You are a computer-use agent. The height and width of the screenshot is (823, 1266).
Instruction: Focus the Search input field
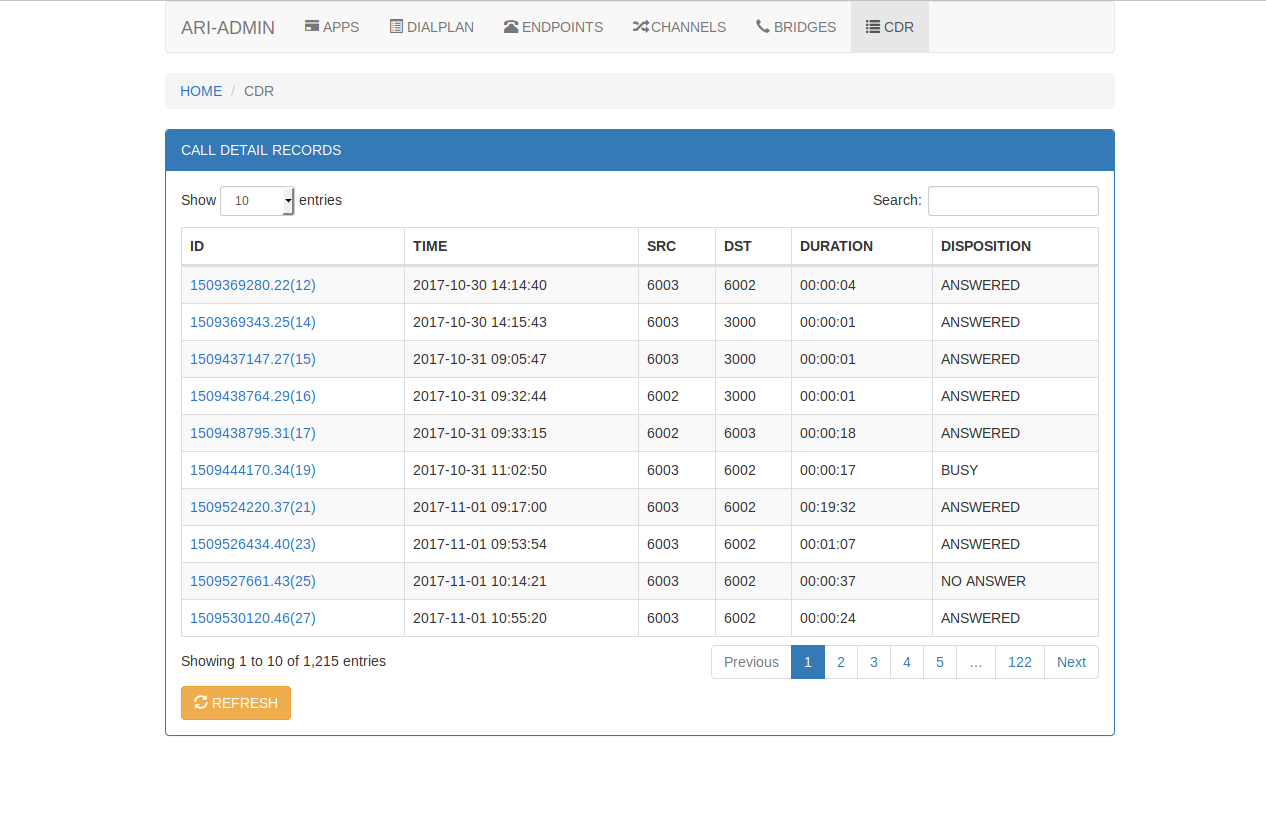[1013, 201]
